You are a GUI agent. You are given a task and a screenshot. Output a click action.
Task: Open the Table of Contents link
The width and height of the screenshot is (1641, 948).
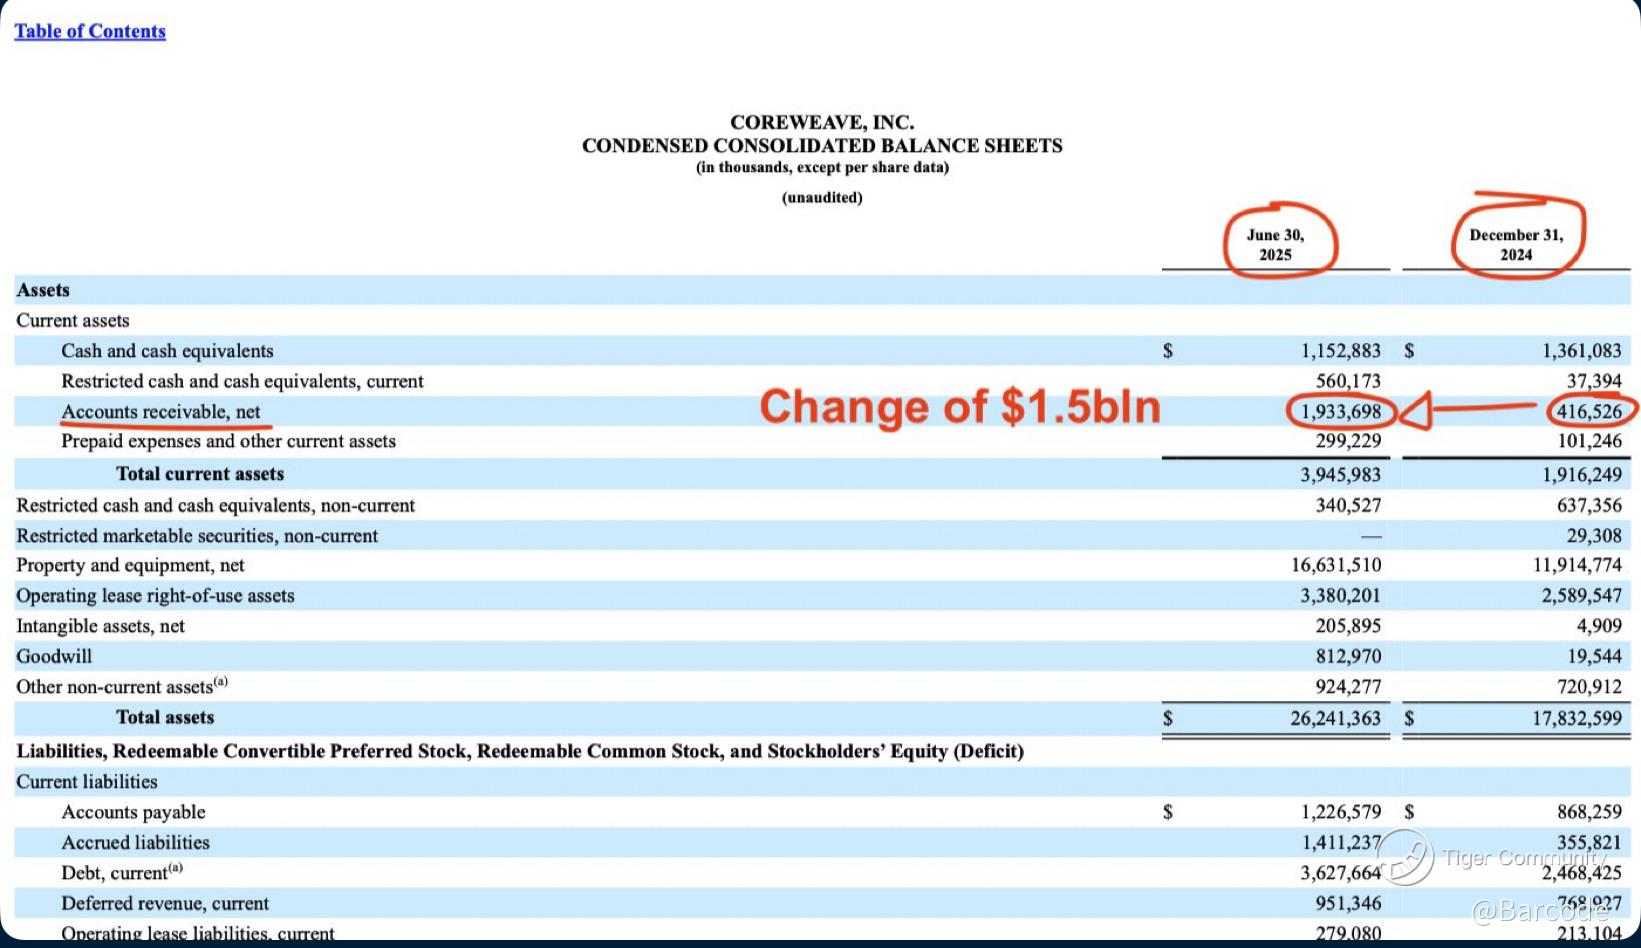point(90,31)
